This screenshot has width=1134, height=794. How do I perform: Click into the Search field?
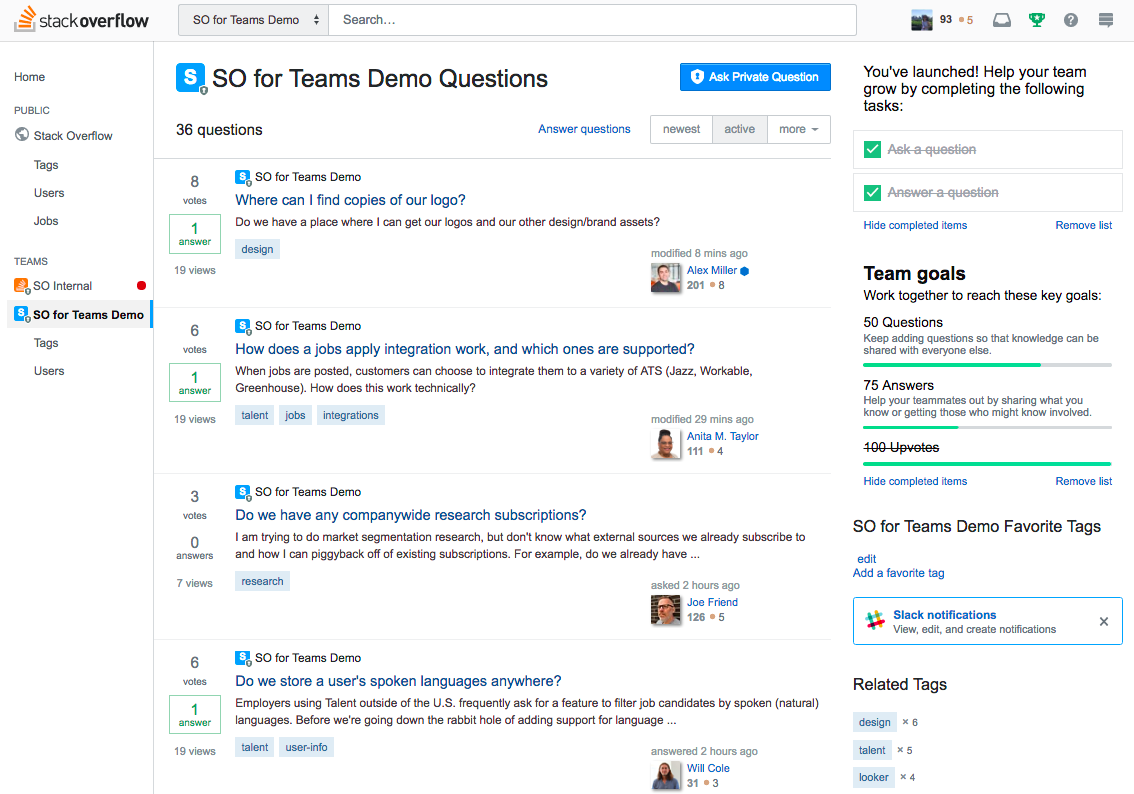pos(592,20)
